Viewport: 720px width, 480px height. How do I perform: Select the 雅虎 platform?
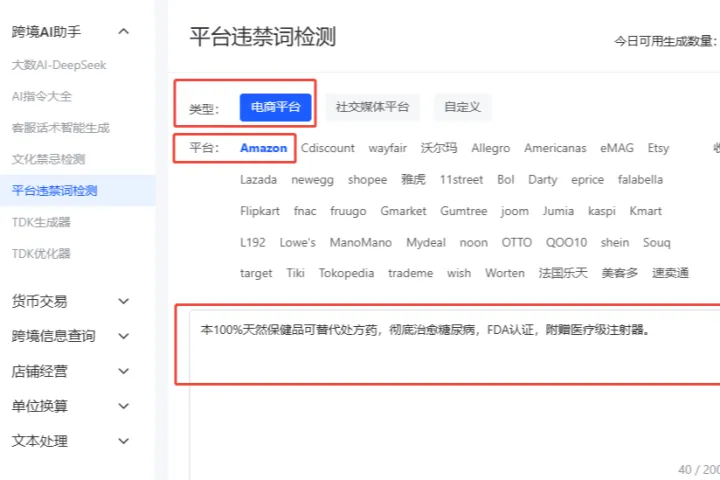click(x=413, y=180)
